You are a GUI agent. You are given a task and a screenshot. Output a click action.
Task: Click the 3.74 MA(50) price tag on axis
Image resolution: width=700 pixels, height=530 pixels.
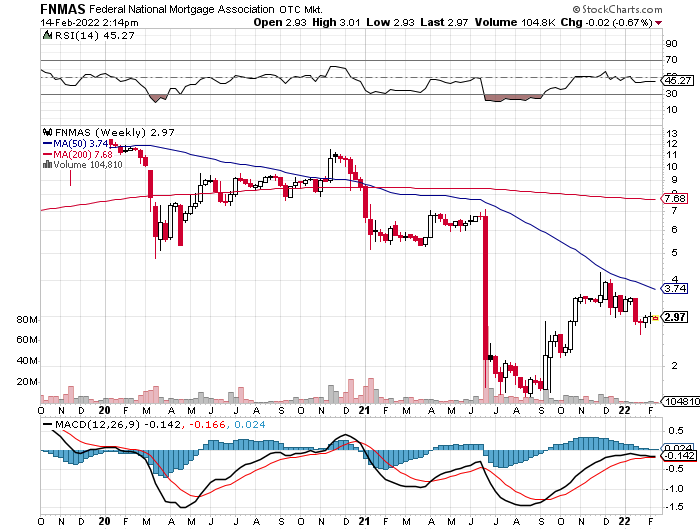pyautogui.click(x=674, y=288)
